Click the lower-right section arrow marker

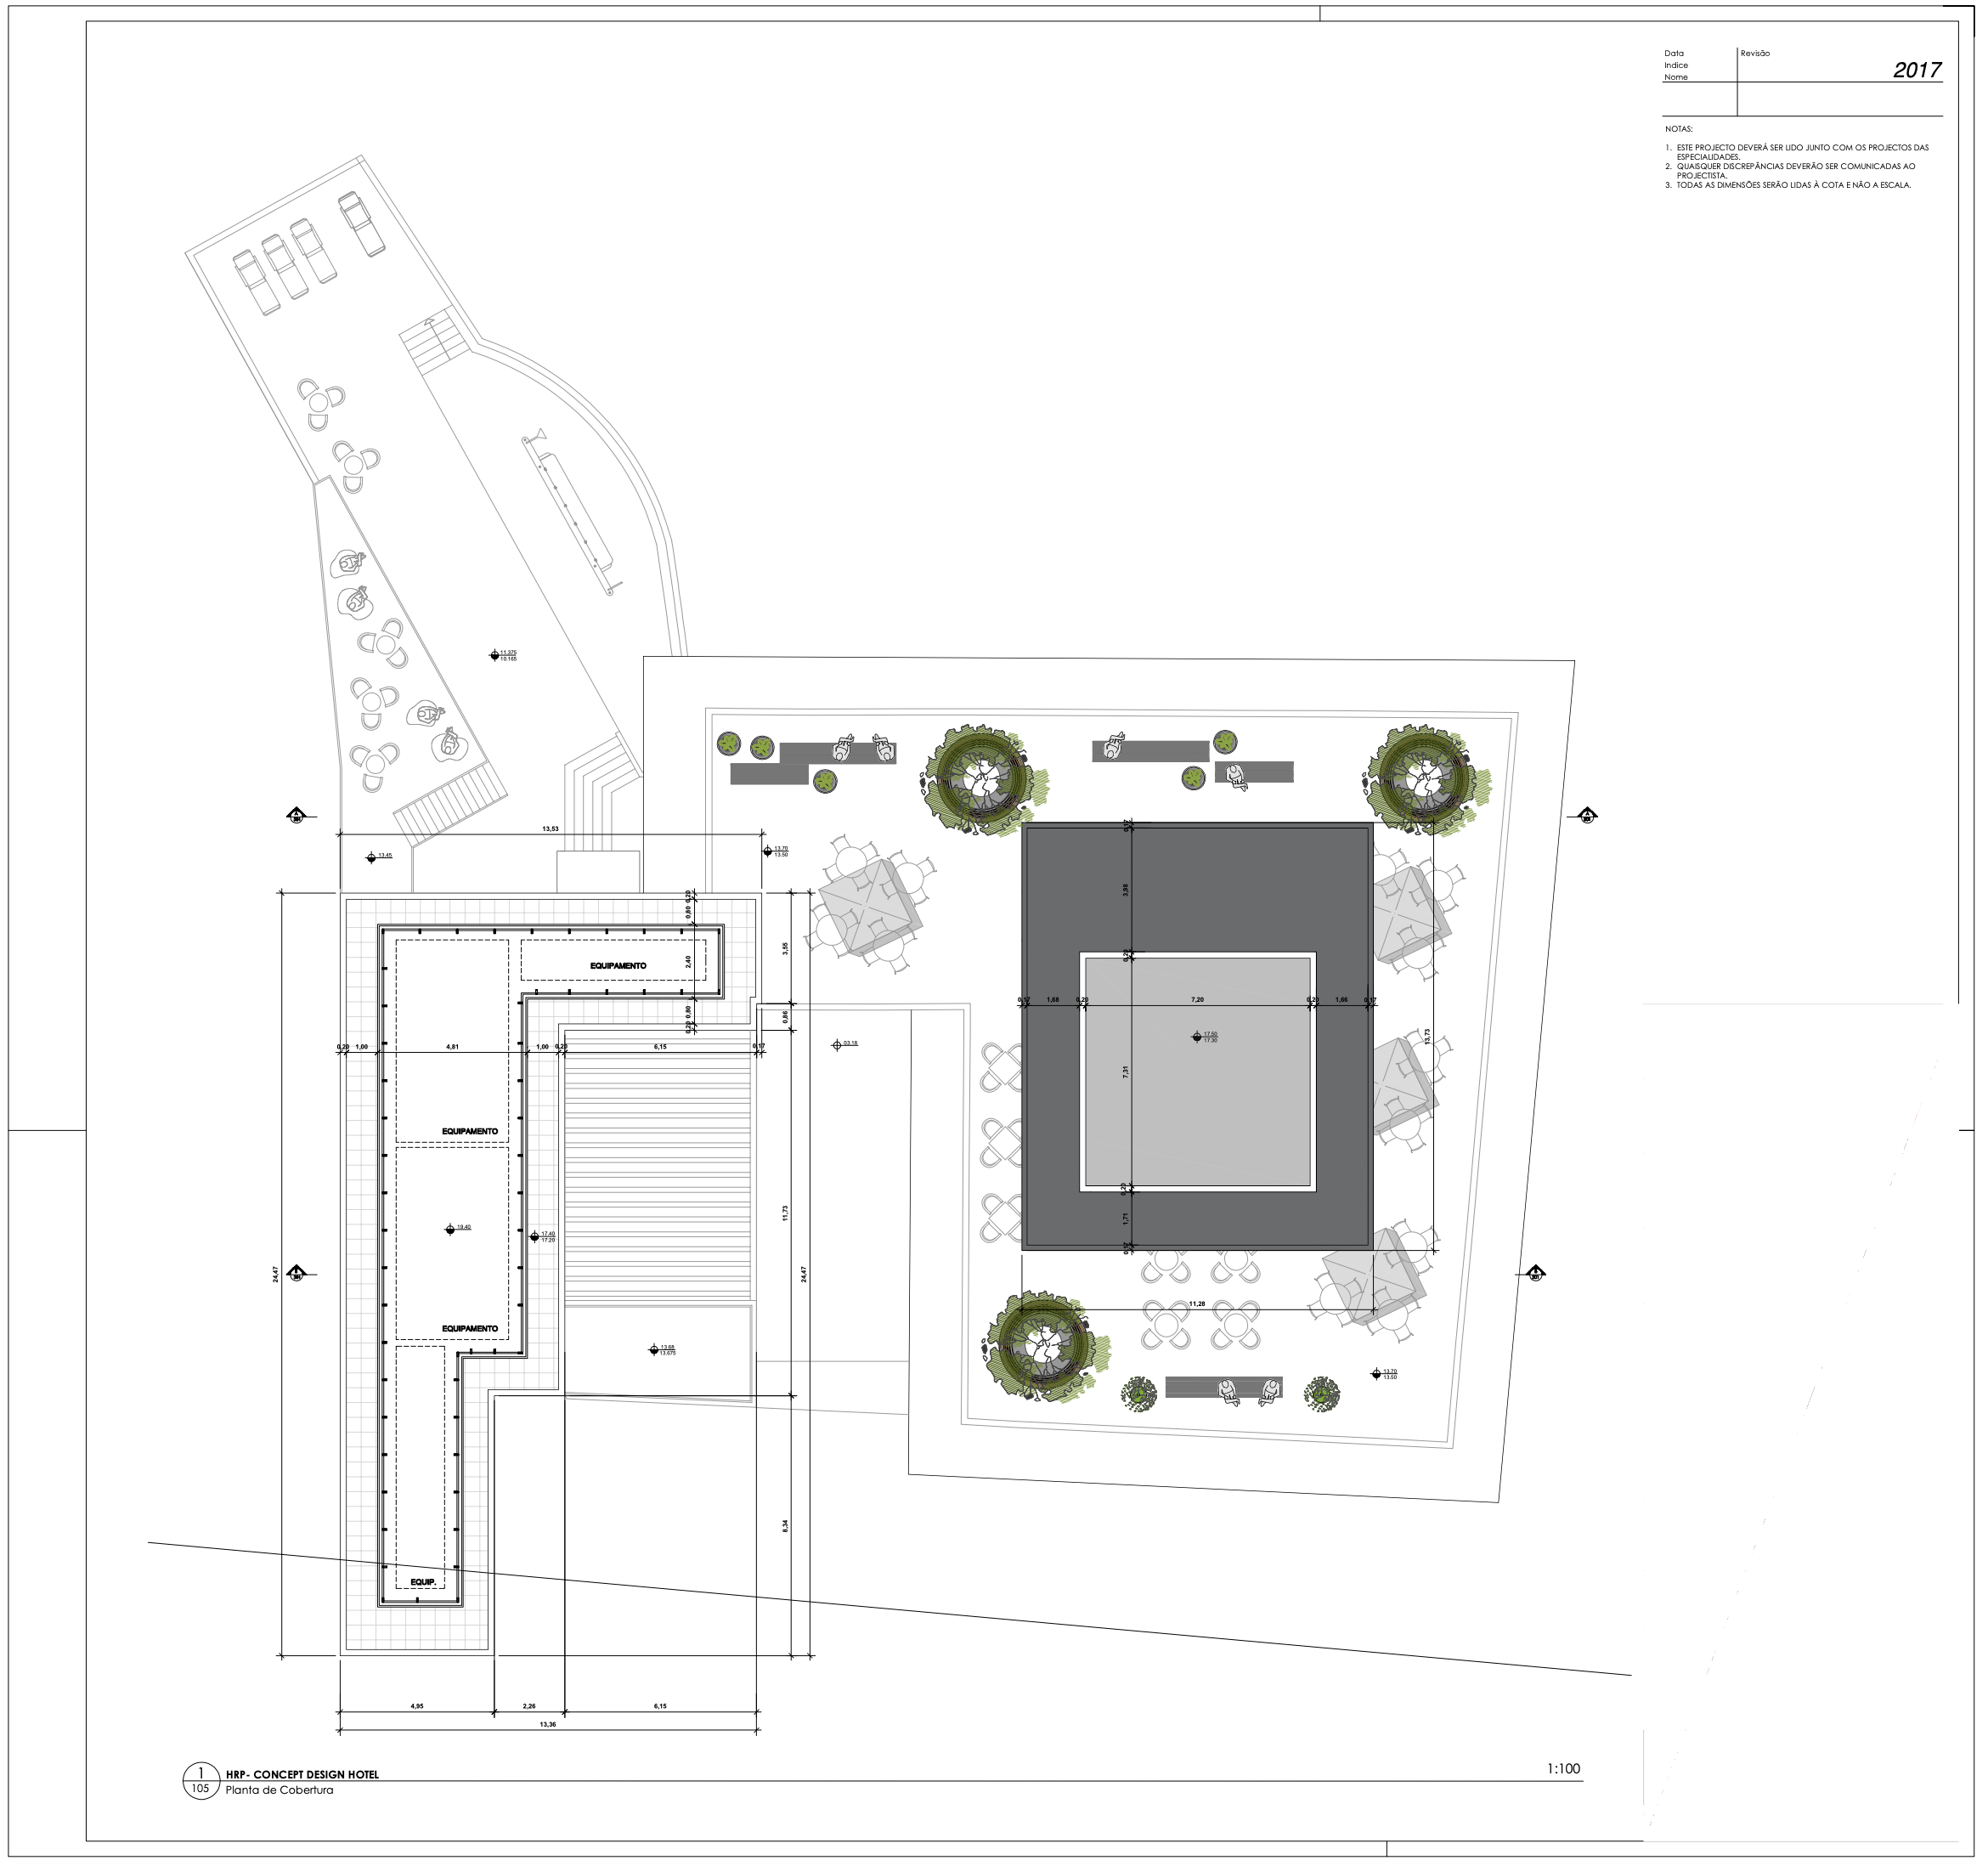click(1537, 1273)
